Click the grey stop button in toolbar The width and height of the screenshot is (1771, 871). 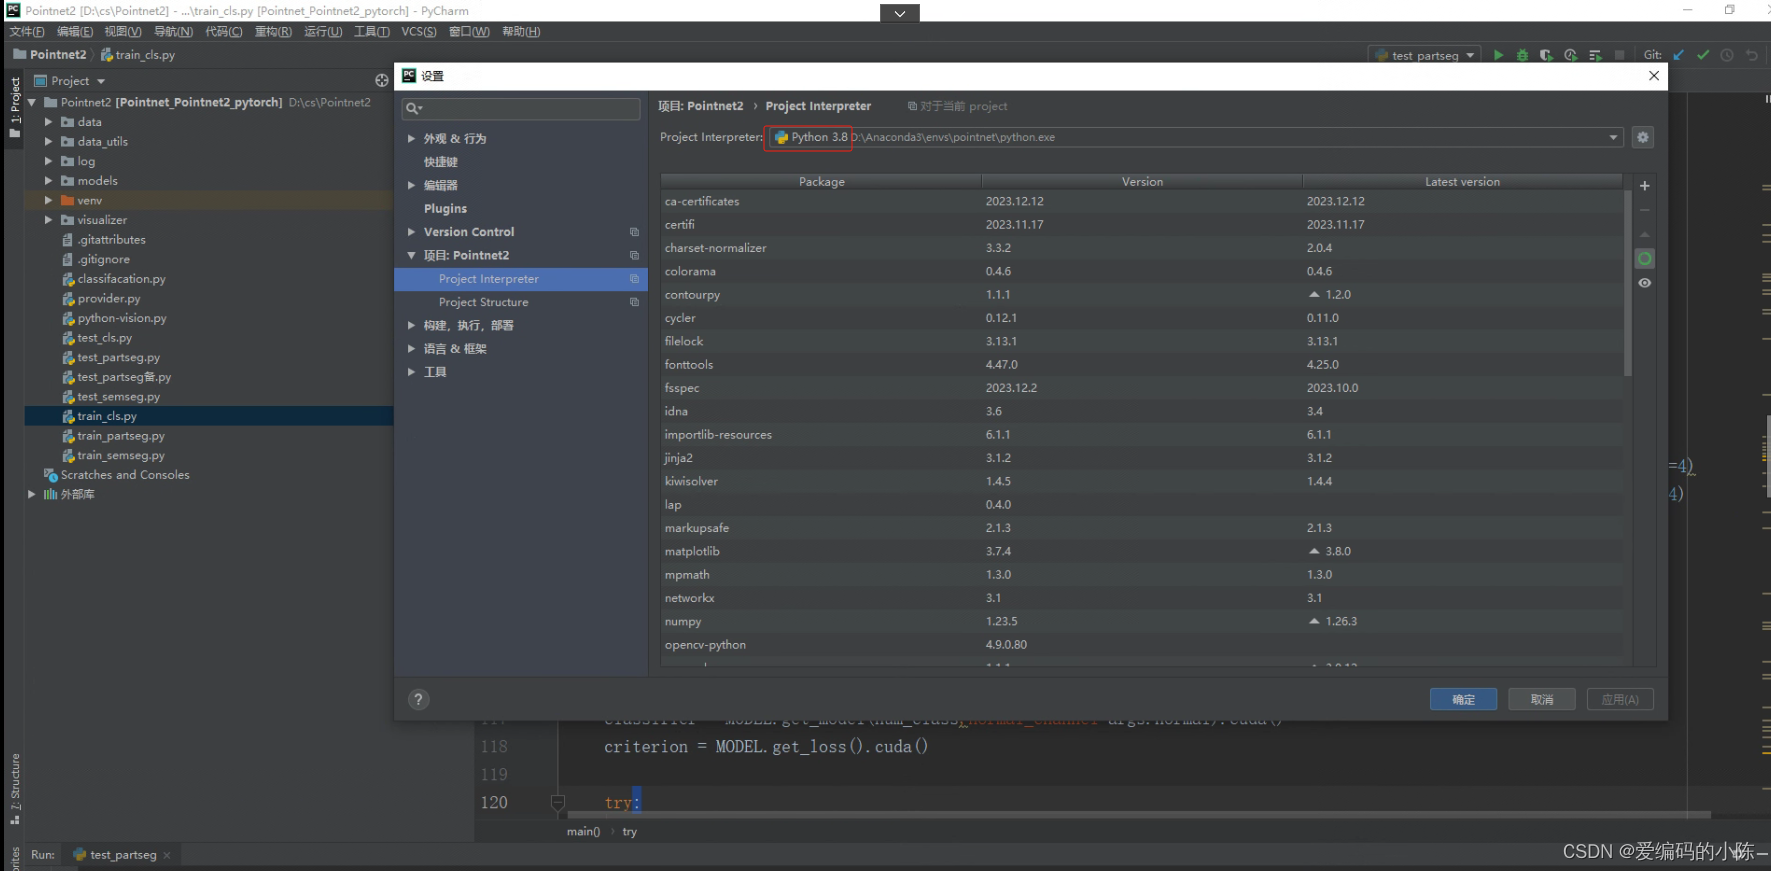1619,55
